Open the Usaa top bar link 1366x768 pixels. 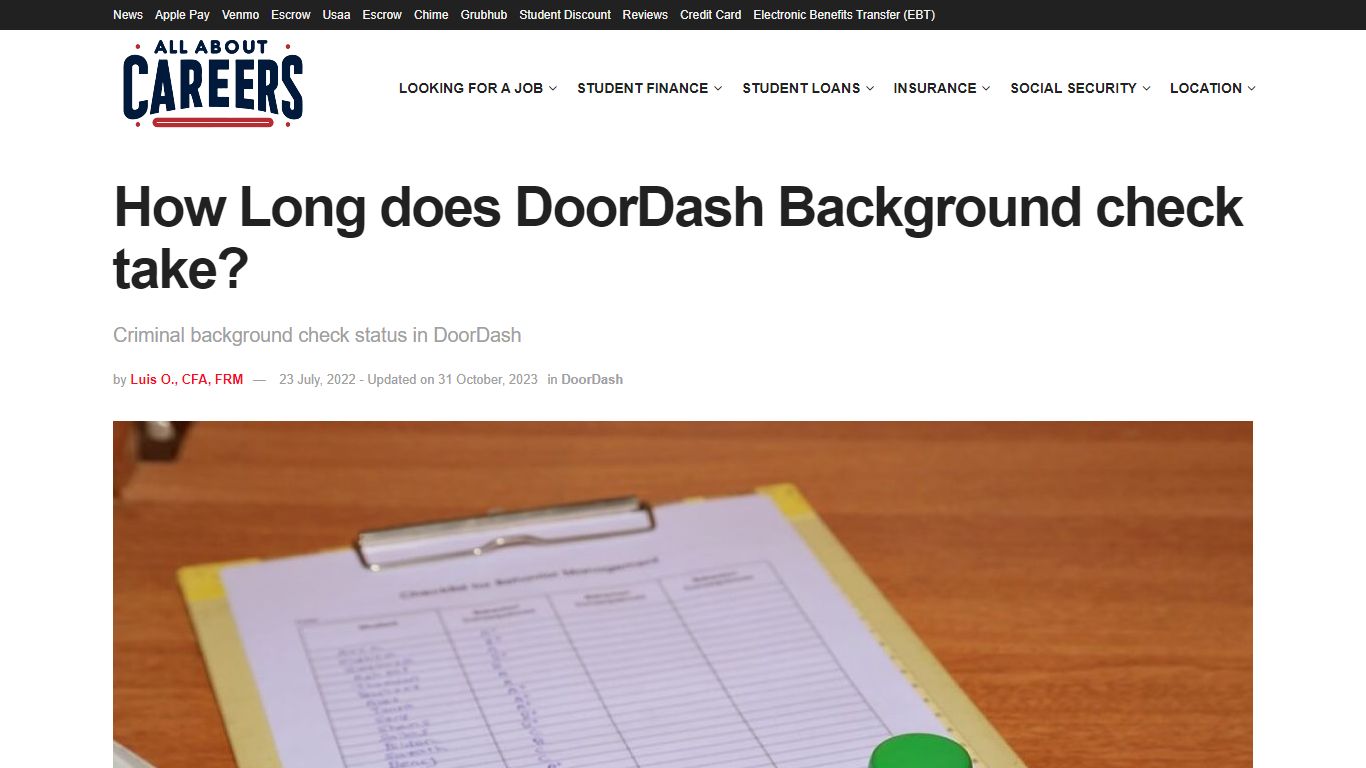point(336,15)
